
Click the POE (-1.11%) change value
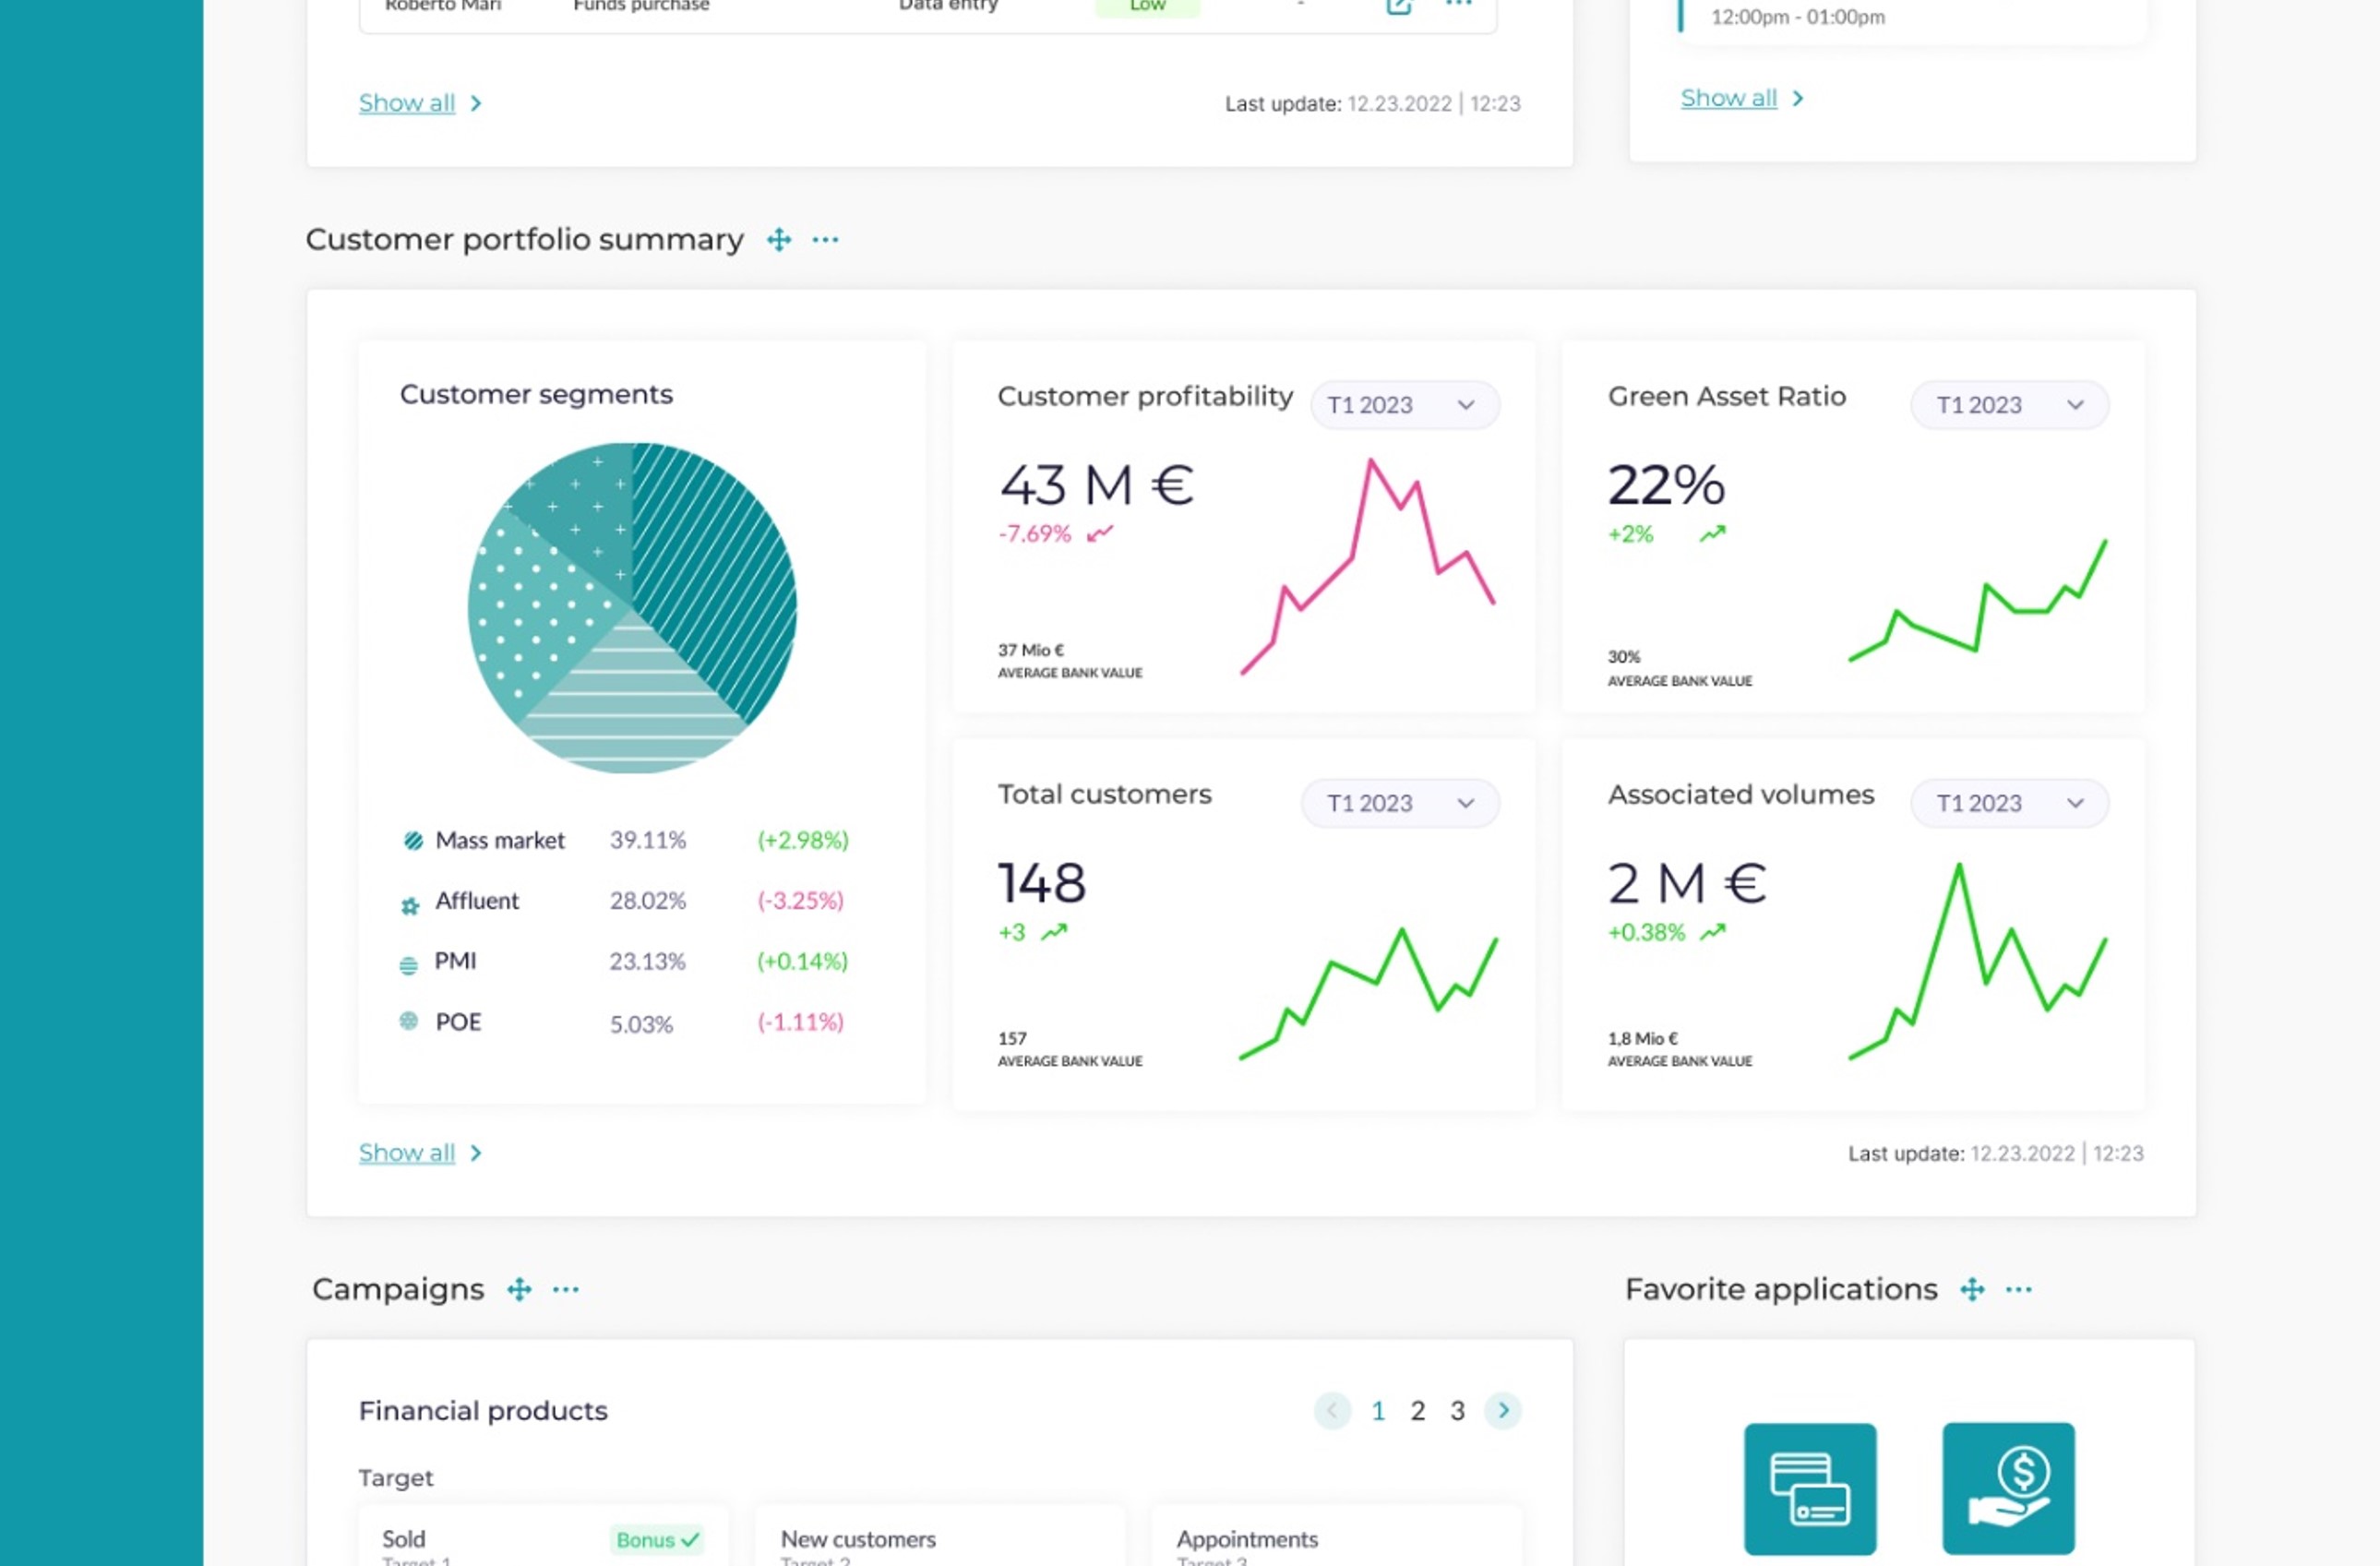[x=800, y=1022]
